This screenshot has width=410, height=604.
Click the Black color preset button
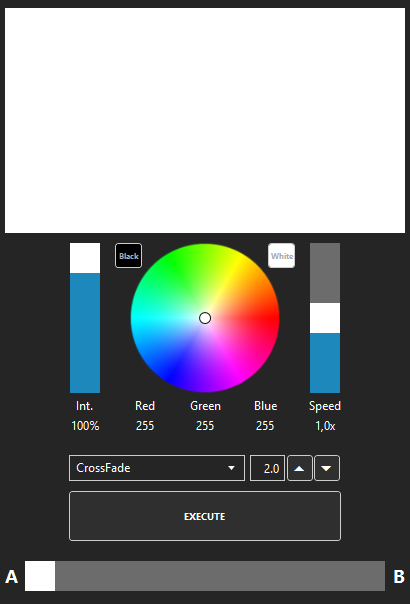[x=128, y=256]
